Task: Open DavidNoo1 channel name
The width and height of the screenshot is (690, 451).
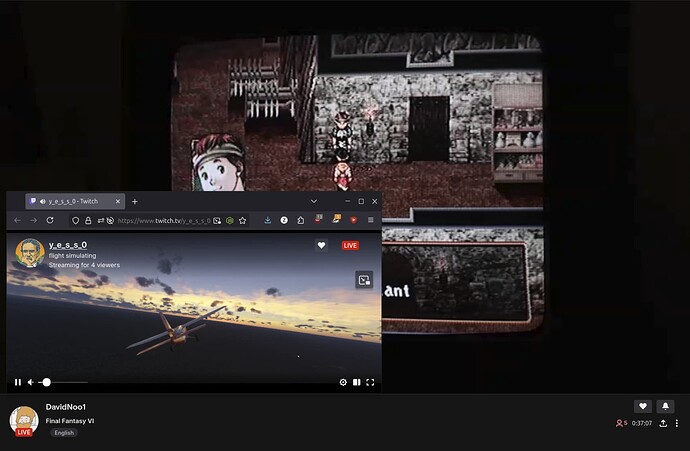Action: tap(66, 407)
